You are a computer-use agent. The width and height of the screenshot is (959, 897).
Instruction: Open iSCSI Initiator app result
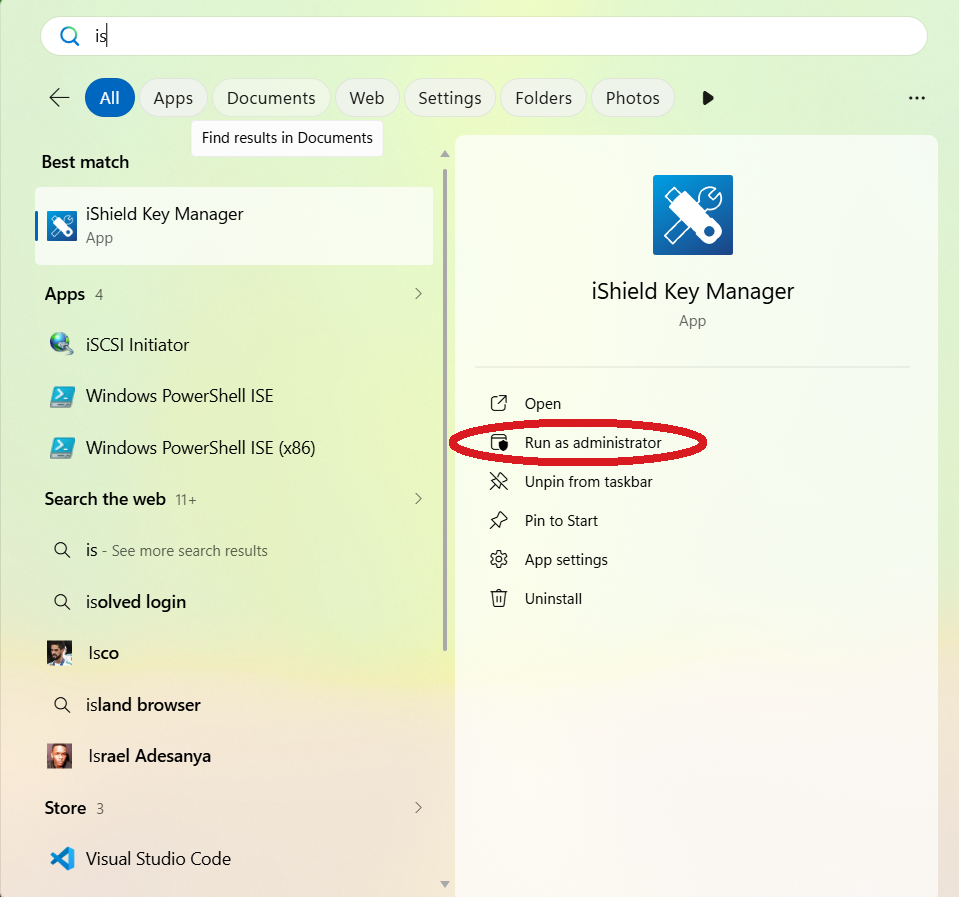pos(234,345)
